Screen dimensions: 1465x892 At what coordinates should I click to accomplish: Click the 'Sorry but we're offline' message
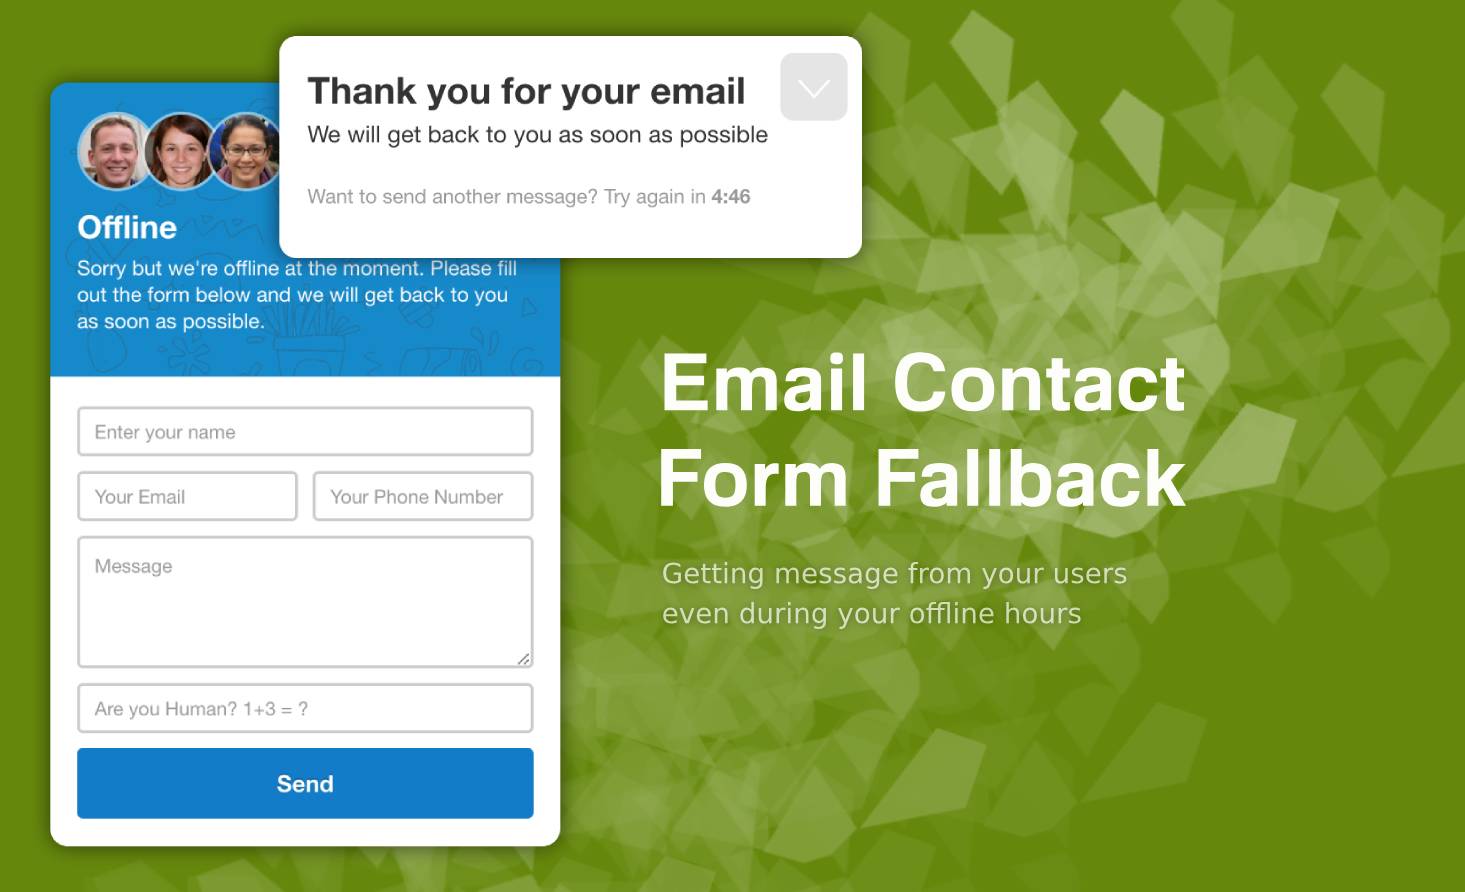(x=297, y=295)
